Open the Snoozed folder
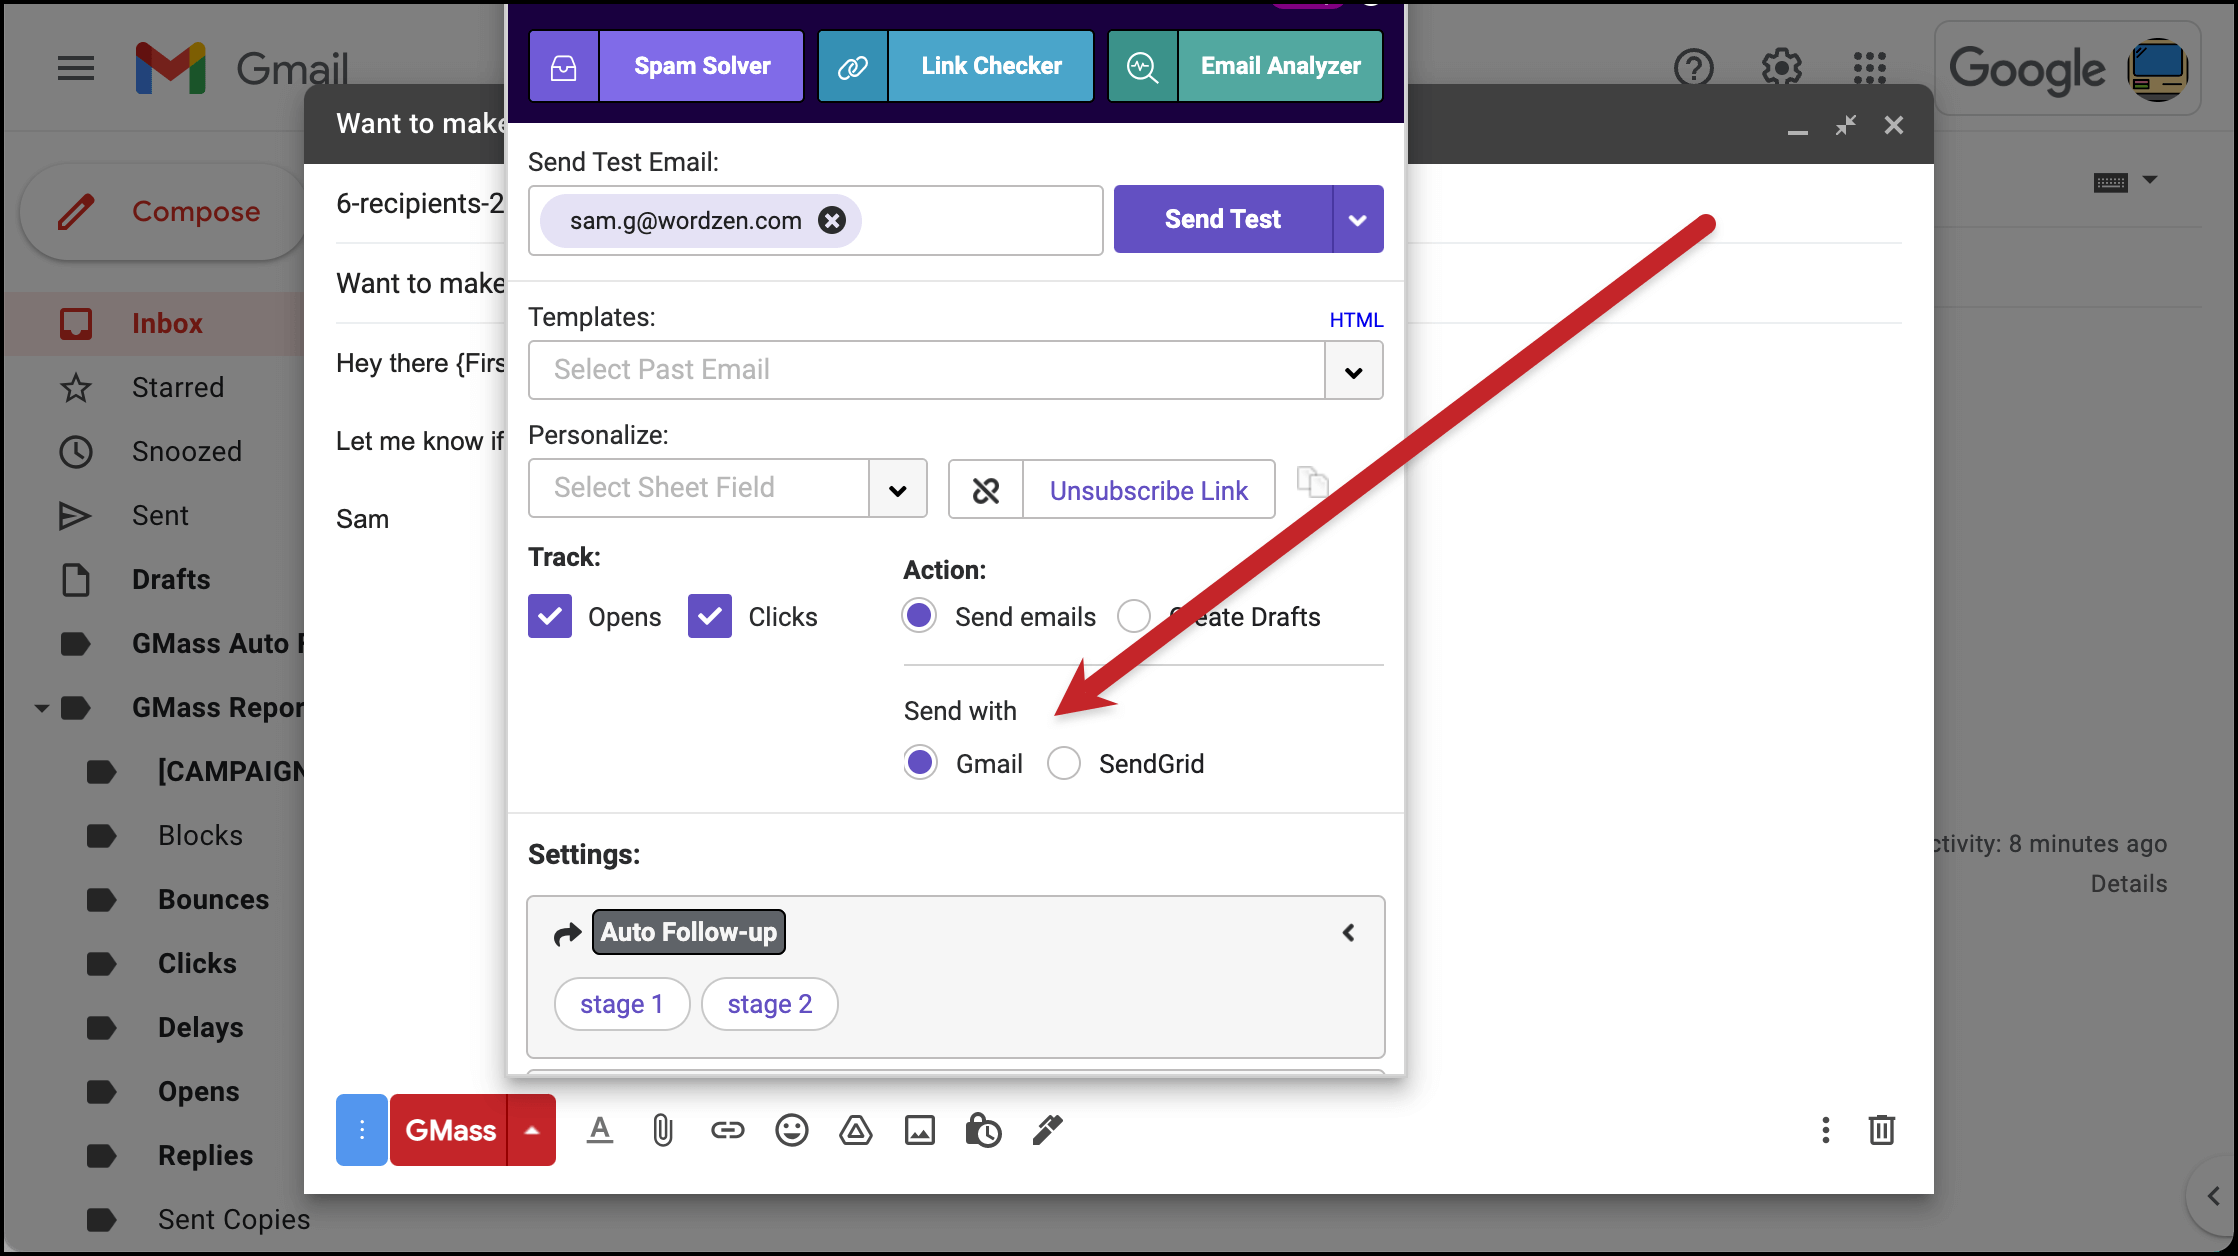Image resolution: width=2238 pixels, height=1256 pixels. tap(187, 451)
